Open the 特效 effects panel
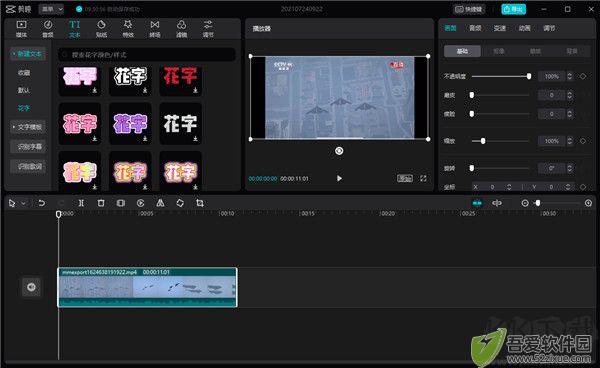Screen dimensions: 600x368 (x=128, y=29)
